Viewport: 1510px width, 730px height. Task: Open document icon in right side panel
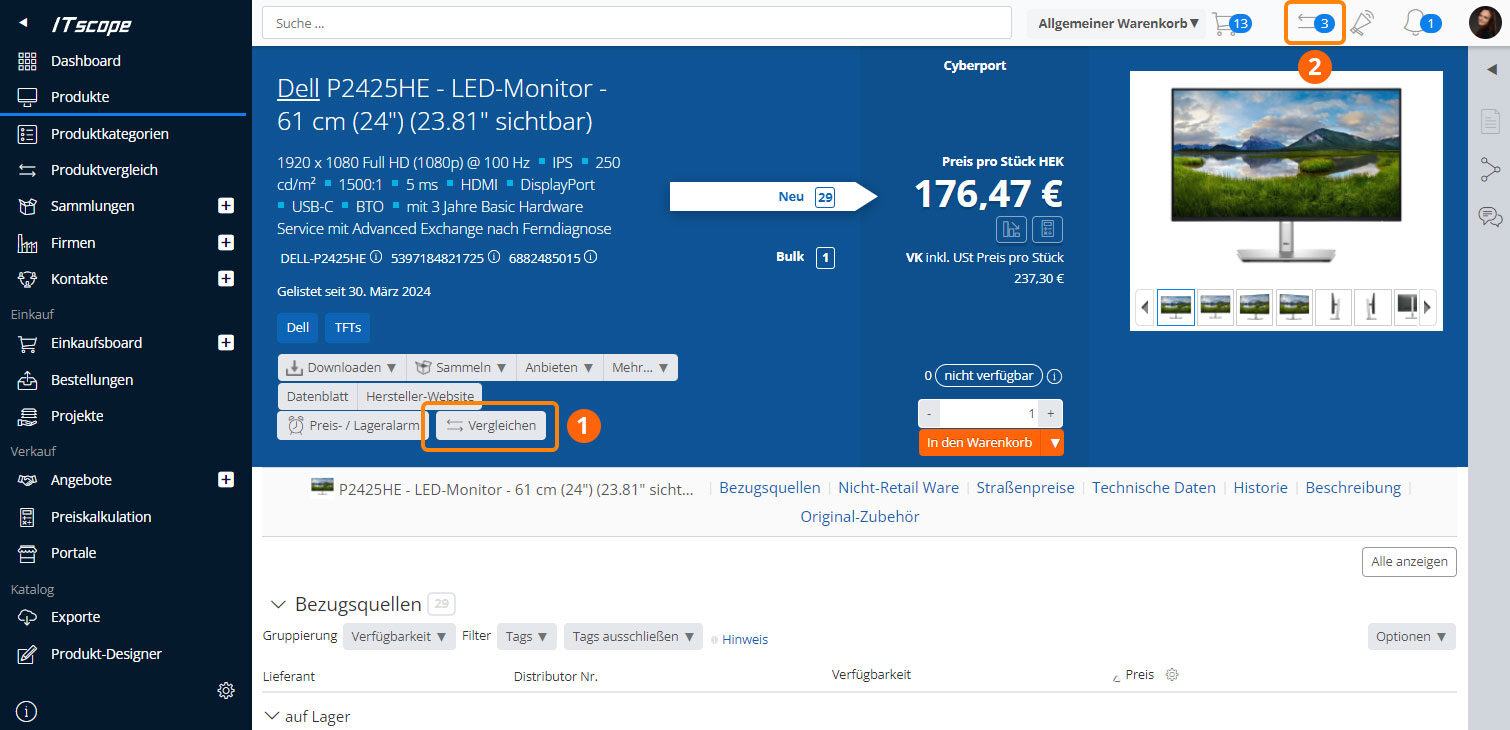click(1490, 123)
